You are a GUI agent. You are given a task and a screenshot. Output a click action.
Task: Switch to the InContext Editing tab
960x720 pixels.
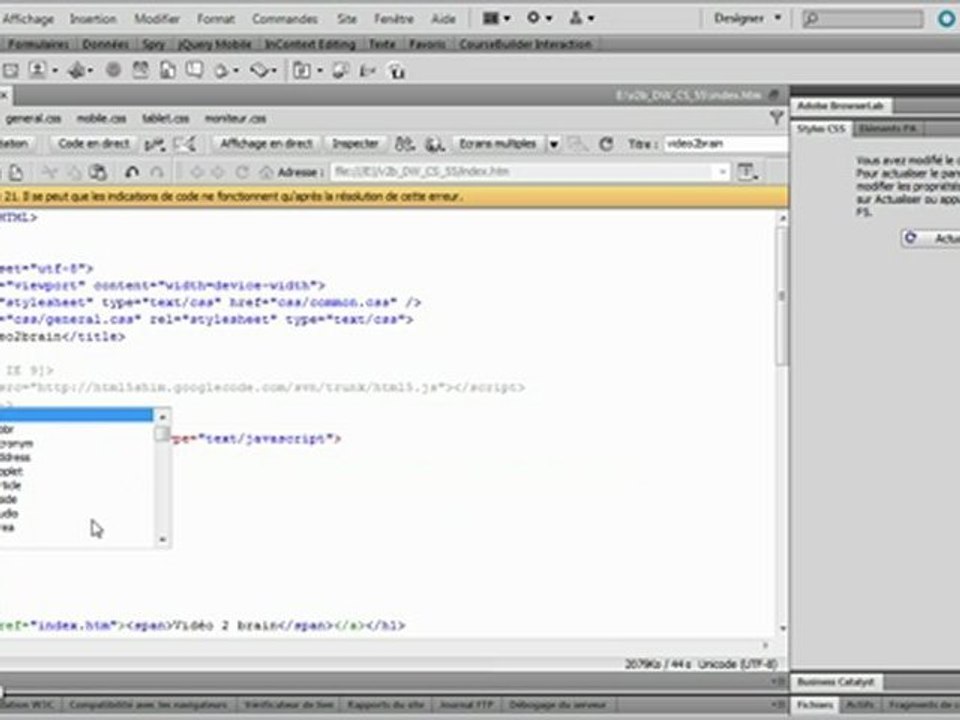[x=310, y=44]
